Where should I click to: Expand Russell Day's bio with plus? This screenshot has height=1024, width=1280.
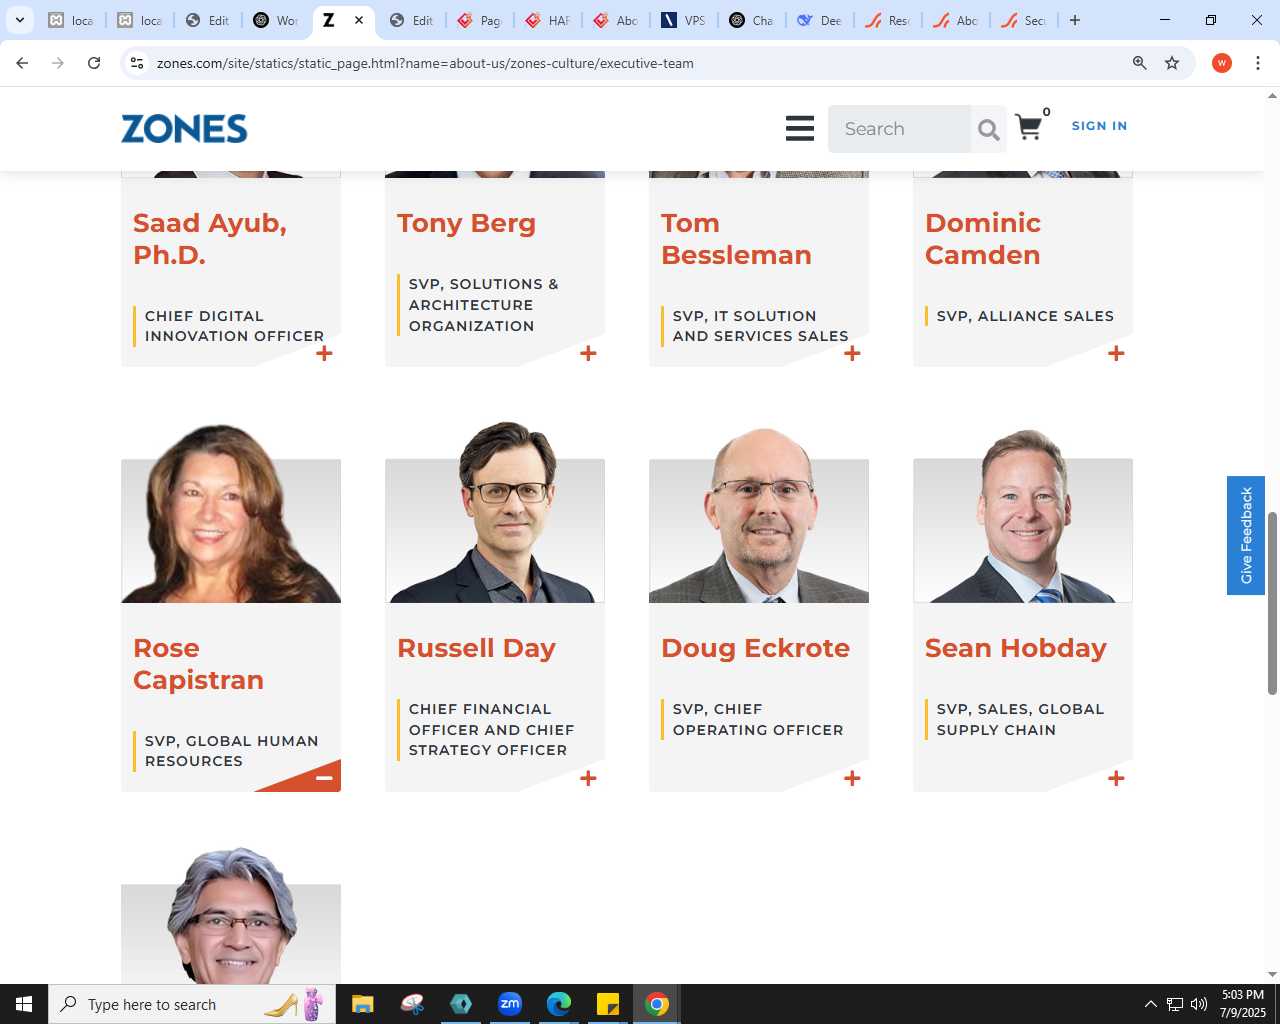tap(588, 778)
